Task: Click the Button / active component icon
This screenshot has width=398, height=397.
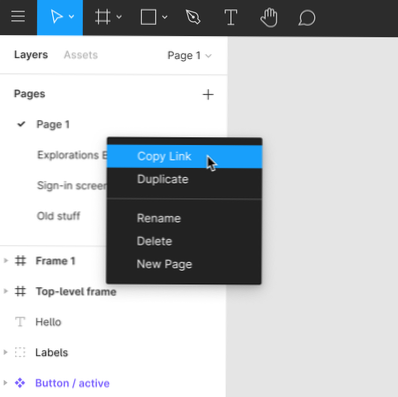Action: pyautogui.click(x=20, y=383)
